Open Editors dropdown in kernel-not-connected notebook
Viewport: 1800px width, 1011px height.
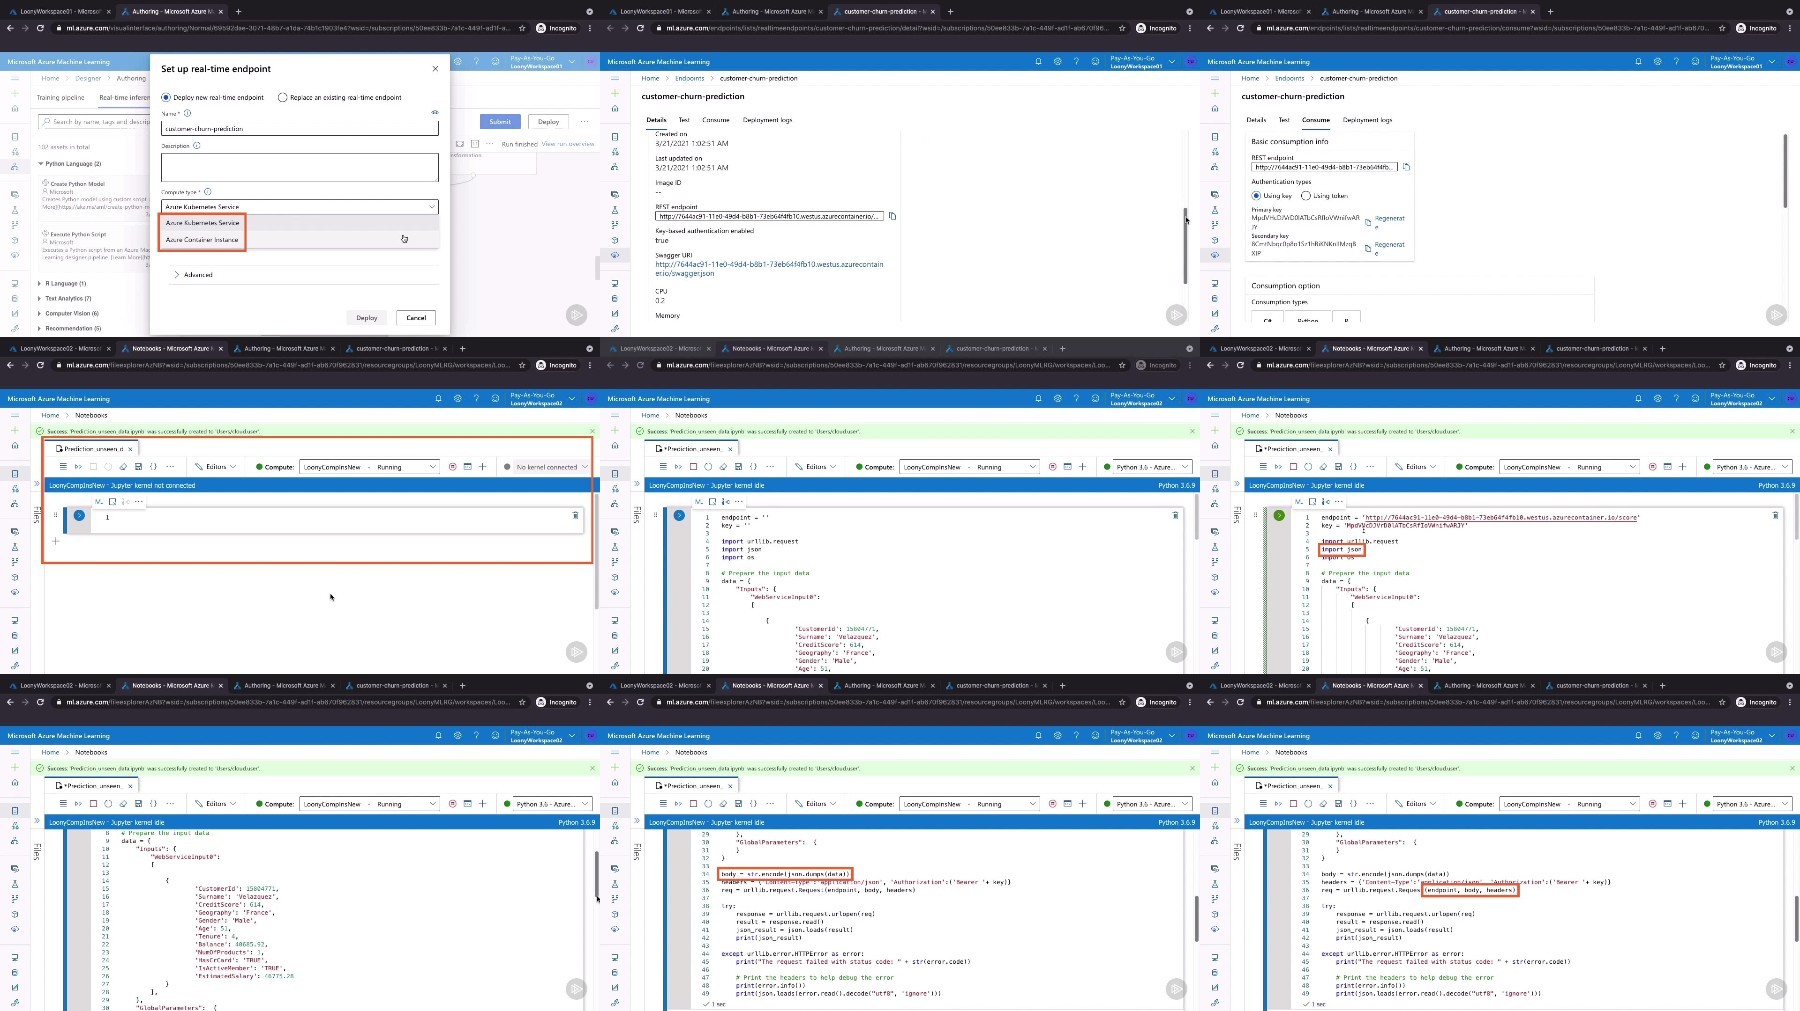click(215, 466)
